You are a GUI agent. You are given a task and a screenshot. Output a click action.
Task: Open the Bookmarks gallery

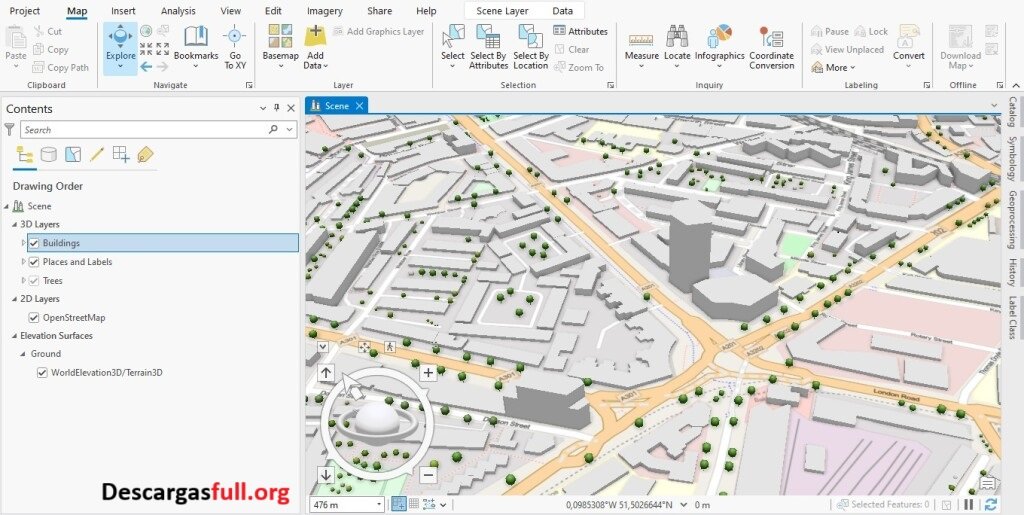(196, 47)
